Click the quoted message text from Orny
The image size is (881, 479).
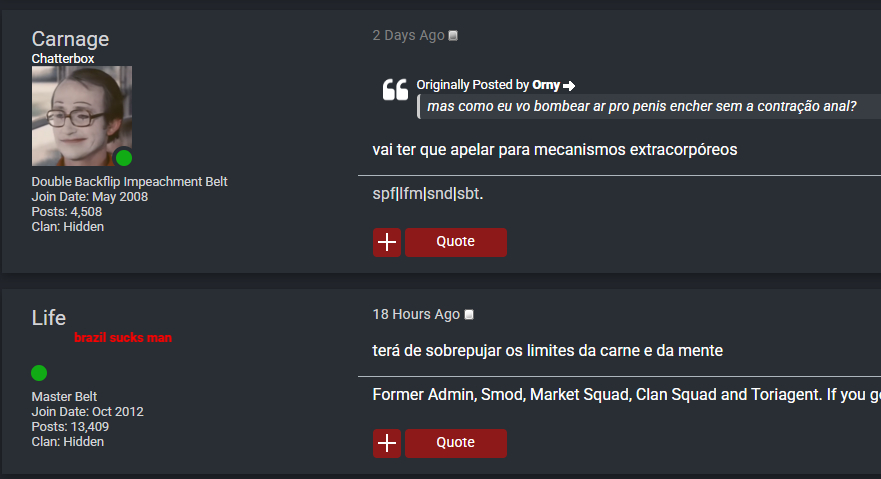click(641, 106)
